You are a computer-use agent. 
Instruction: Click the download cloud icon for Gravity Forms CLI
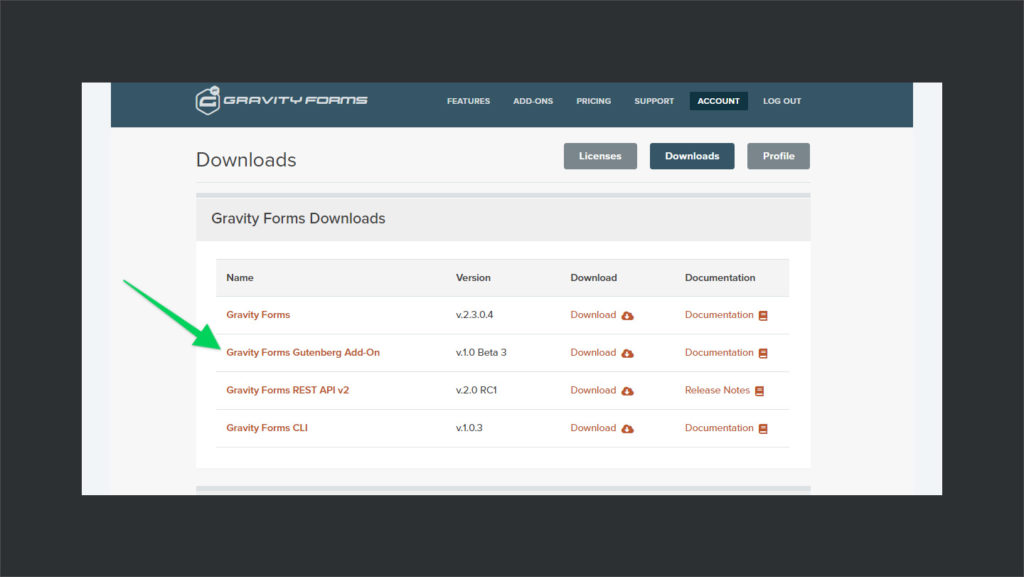point(626,427)
